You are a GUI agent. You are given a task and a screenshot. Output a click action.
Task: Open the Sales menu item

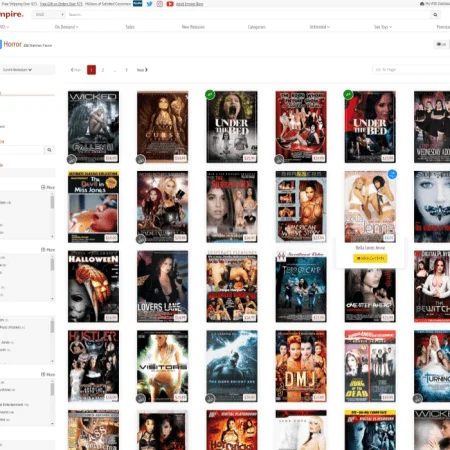pyautogui.click(x=130, y=27)
